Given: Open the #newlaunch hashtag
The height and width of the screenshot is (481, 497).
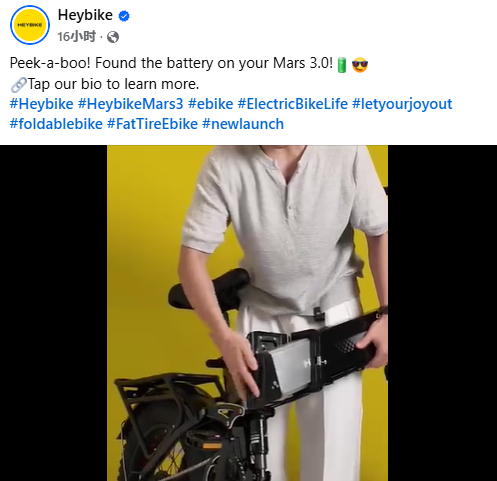Looking at the screenshot, I should point(243,124).
